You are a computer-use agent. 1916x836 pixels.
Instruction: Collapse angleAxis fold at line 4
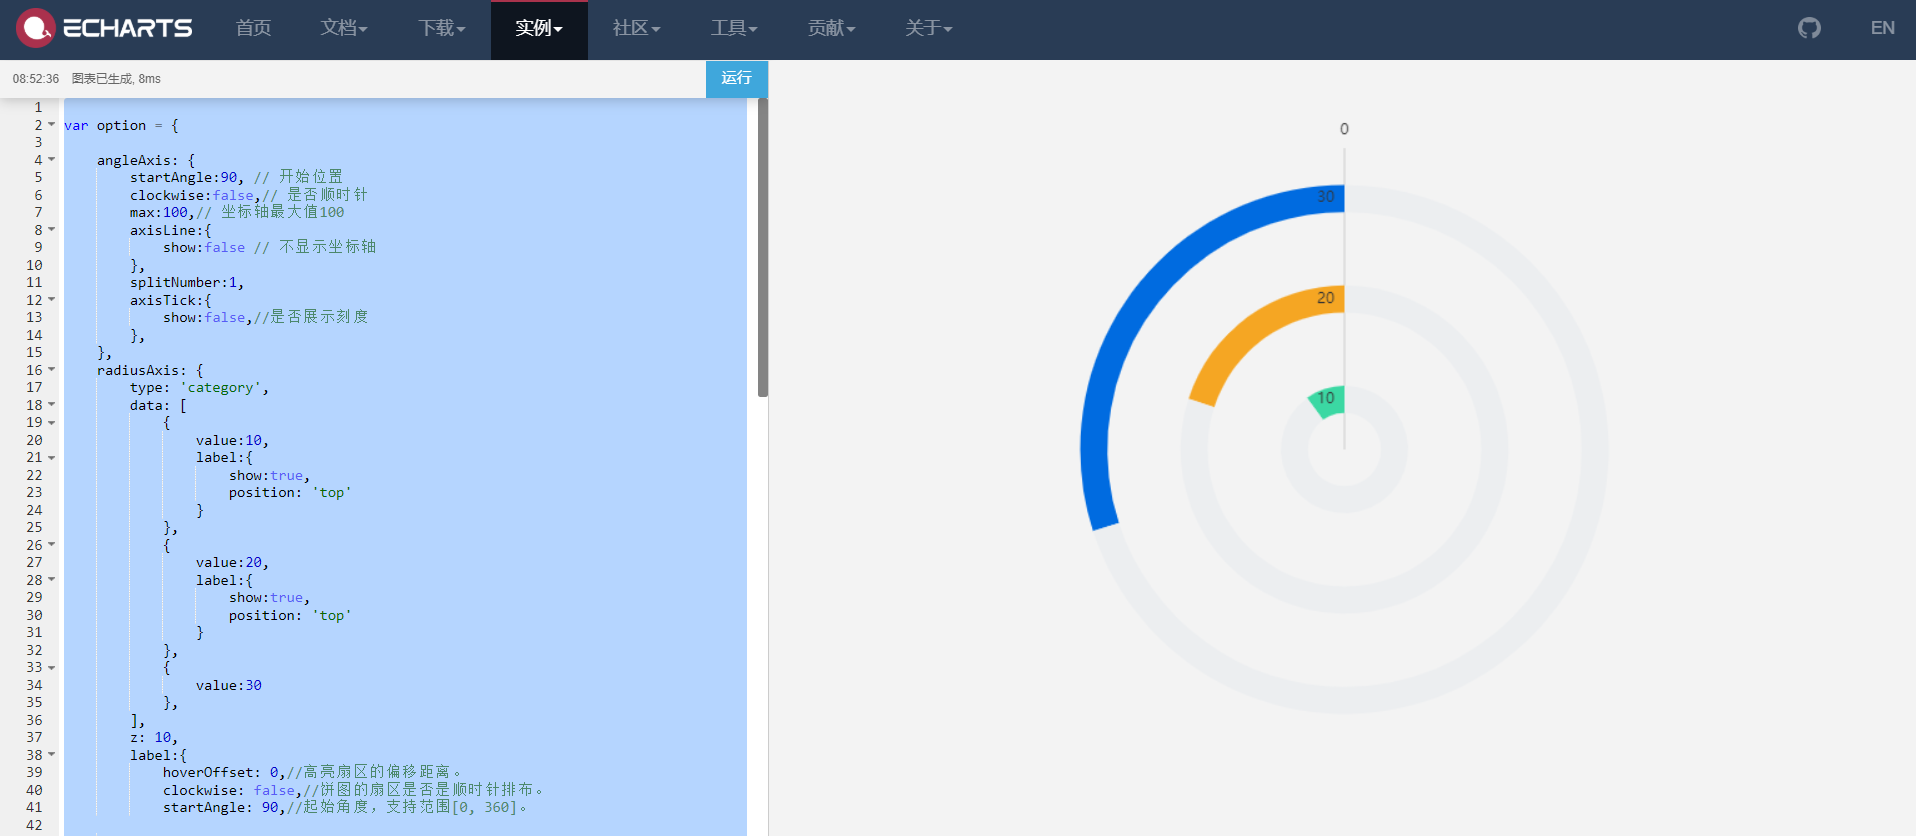52,160
